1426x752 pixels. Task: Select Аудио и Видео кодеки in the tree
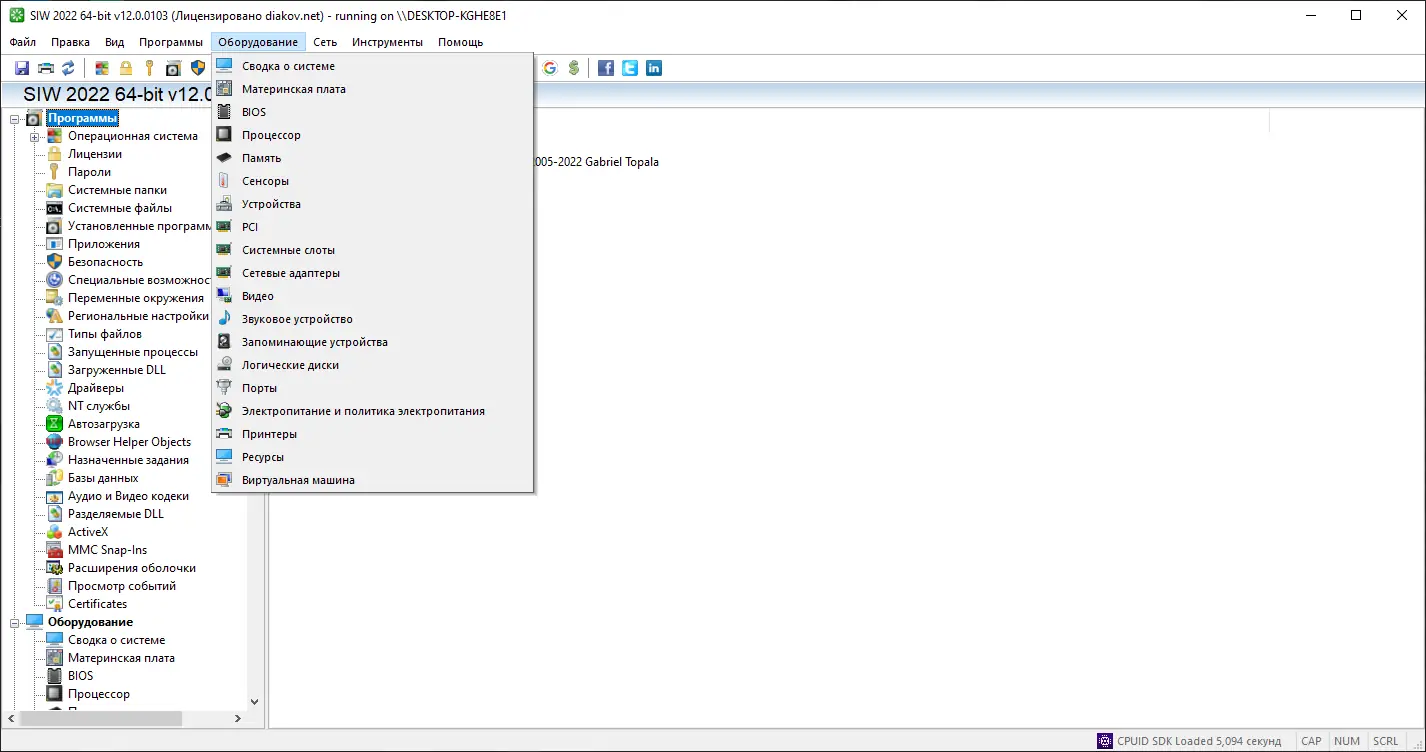point(129,496)
